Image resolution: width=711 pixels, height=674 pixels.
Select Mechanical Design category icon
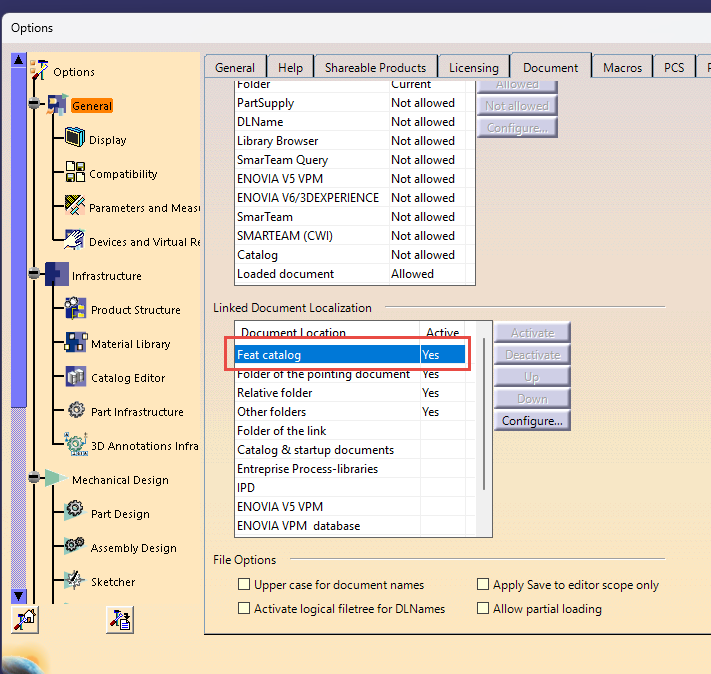pos(56,478)
